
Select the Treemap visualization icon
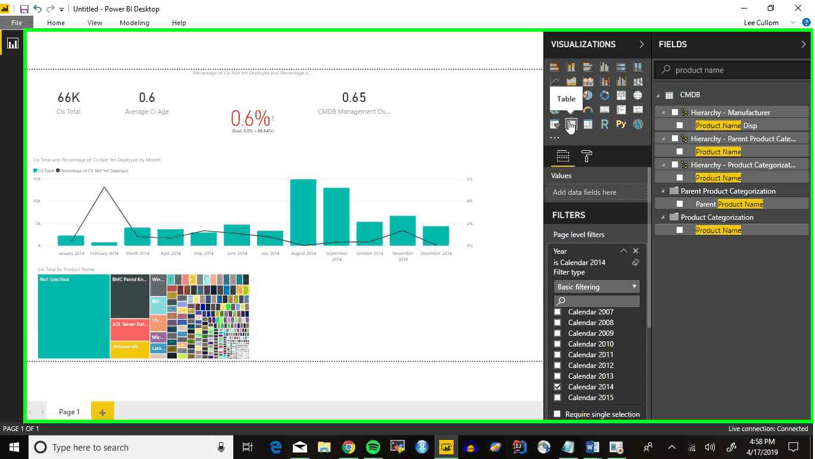click(621, 95)
